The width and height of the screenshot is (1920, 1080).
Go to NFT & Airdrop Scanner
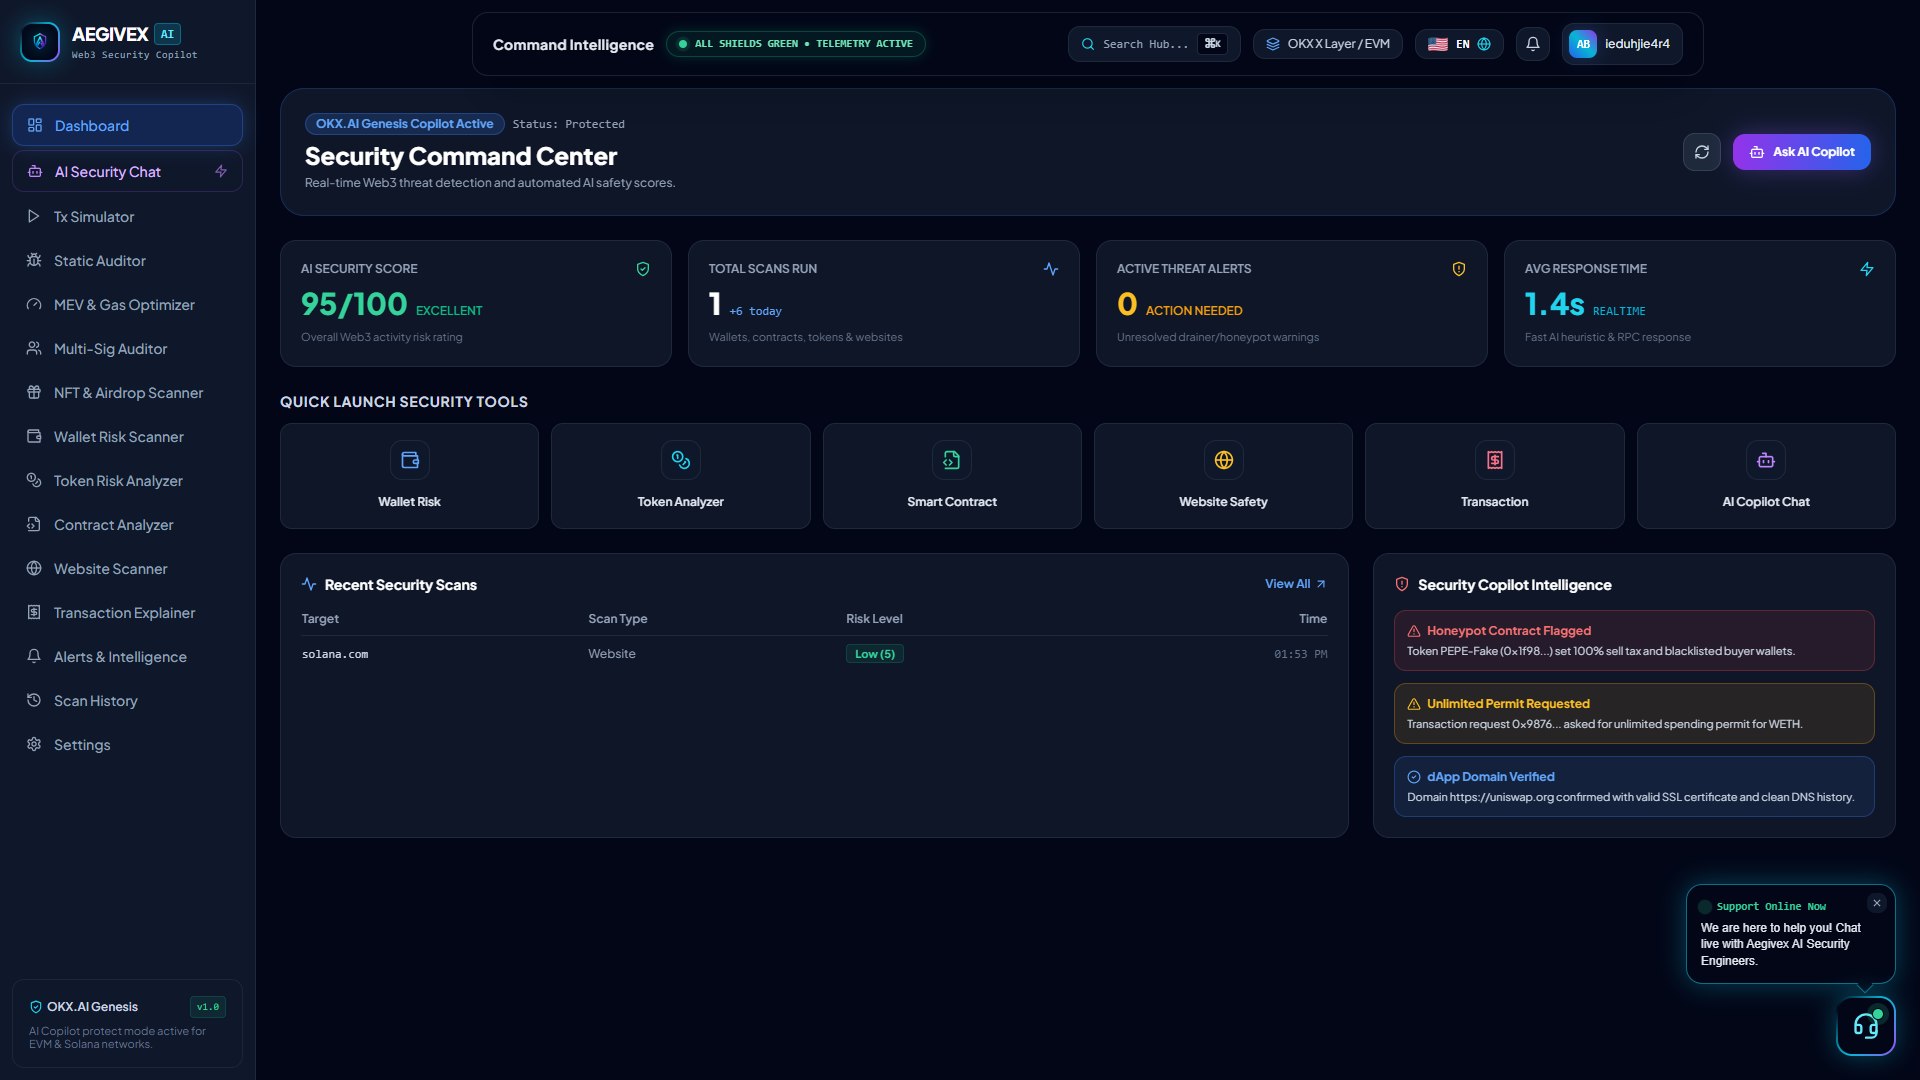coord(127,392)
